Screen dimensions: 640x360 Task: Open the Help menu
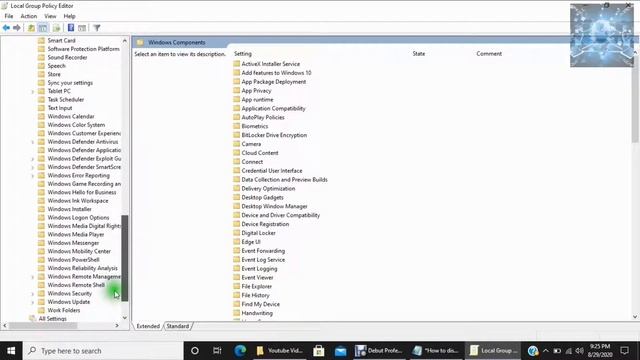pos(69,16)
